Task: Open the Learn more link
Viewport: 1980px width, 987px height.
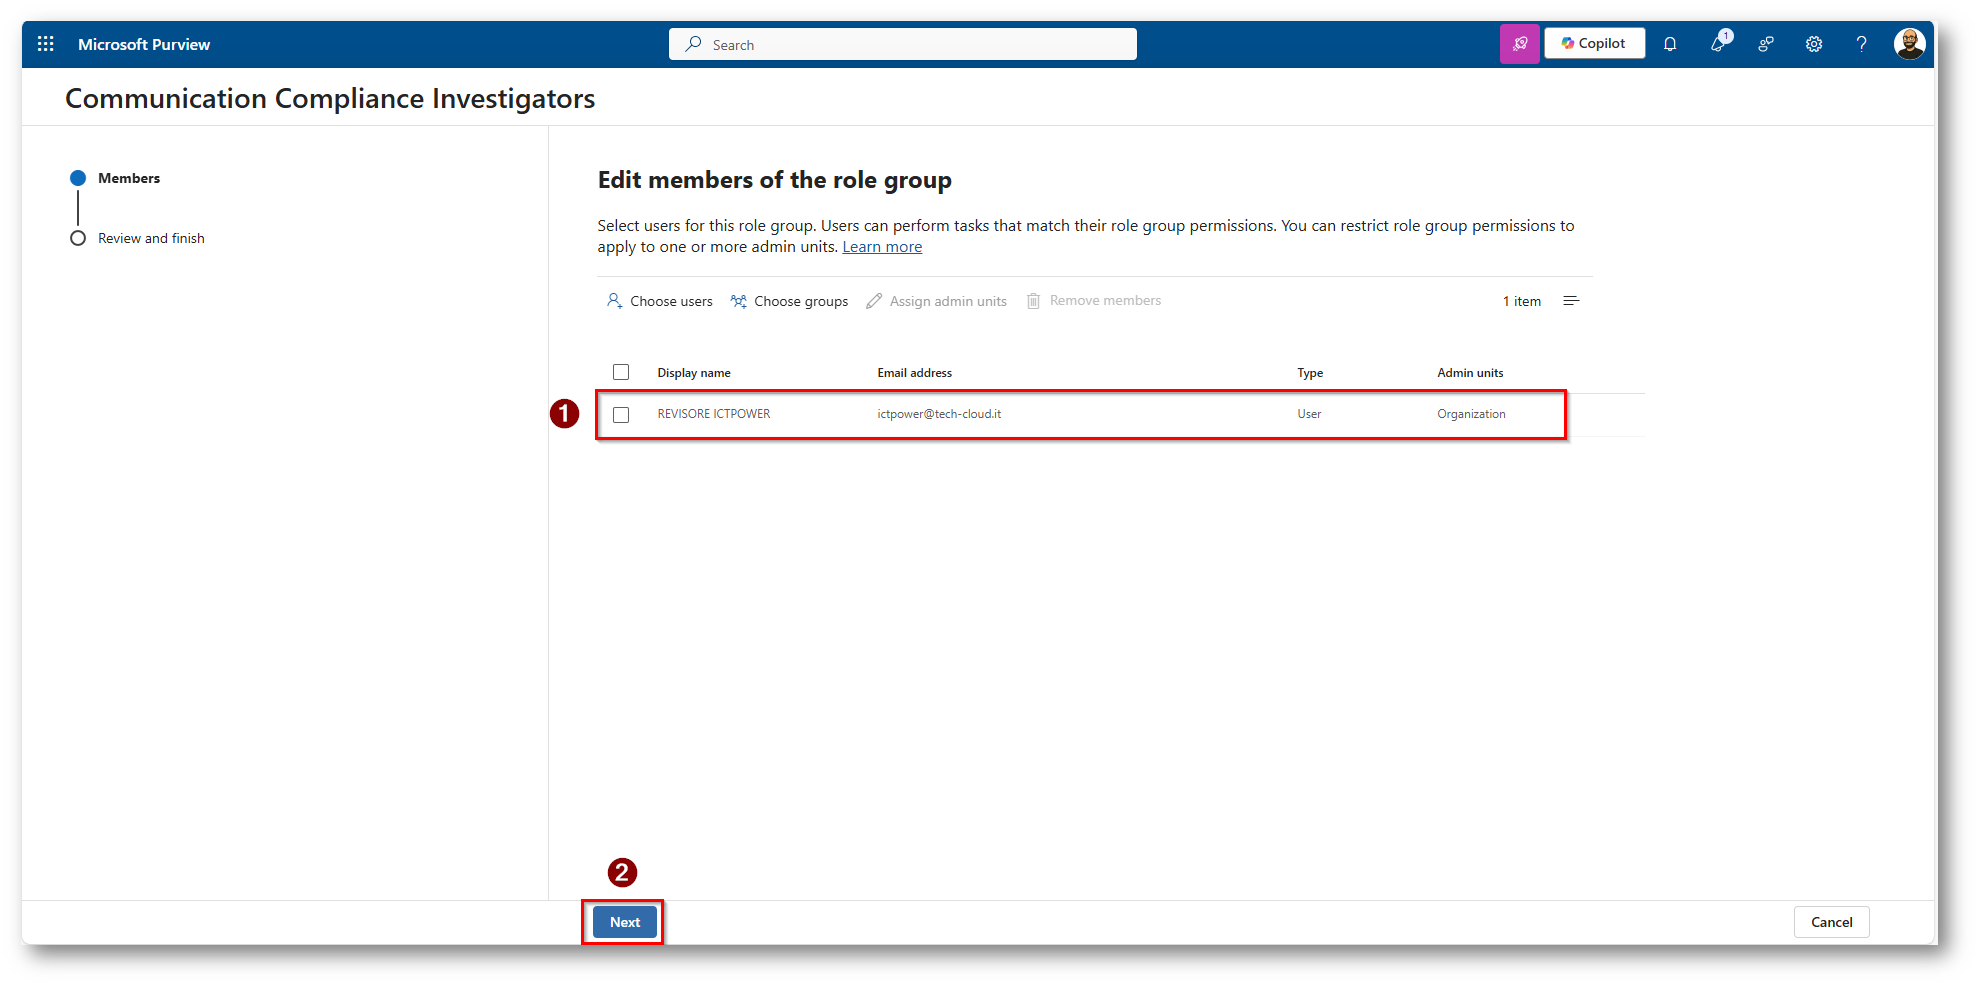Action: point(882,247)
